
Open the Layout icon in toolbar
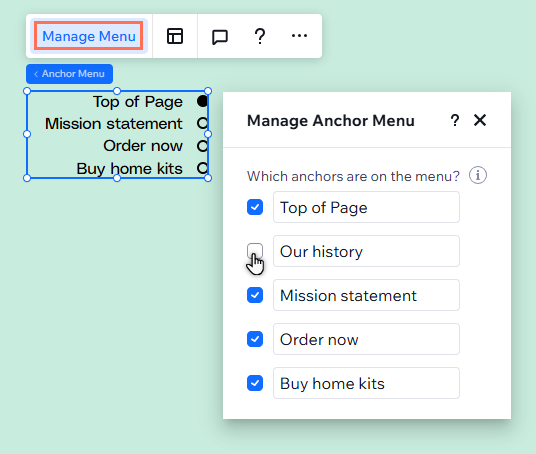175,36
